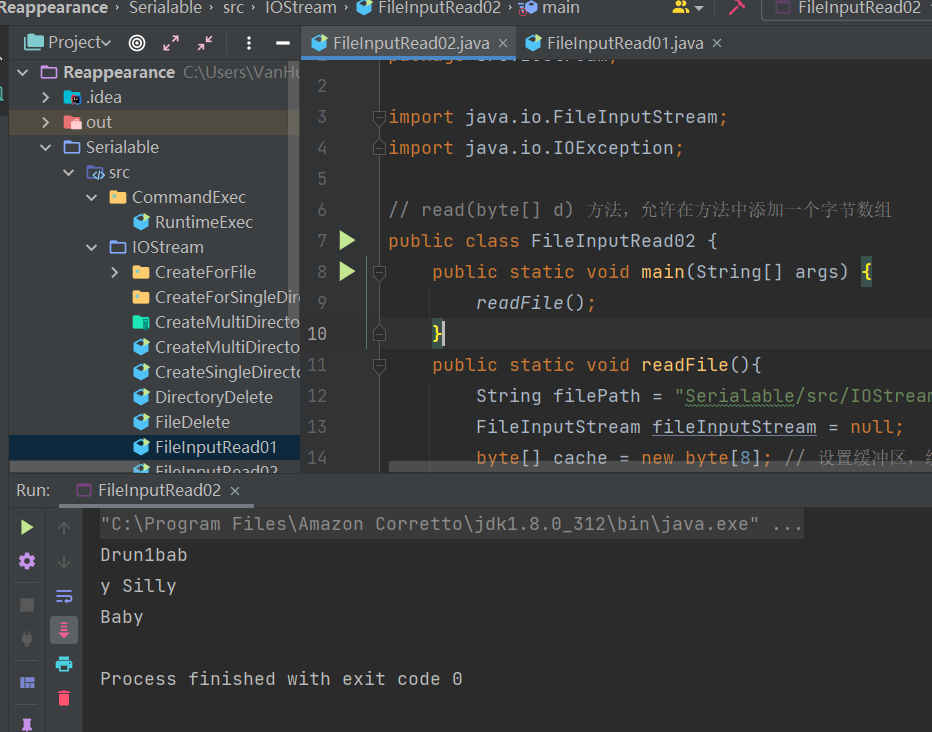Image resolution: width=932 pixels, height=732 pixels.
Task: Toggle scroll to end in Run console
Action: pyautogui.click(x=64, y=630)
